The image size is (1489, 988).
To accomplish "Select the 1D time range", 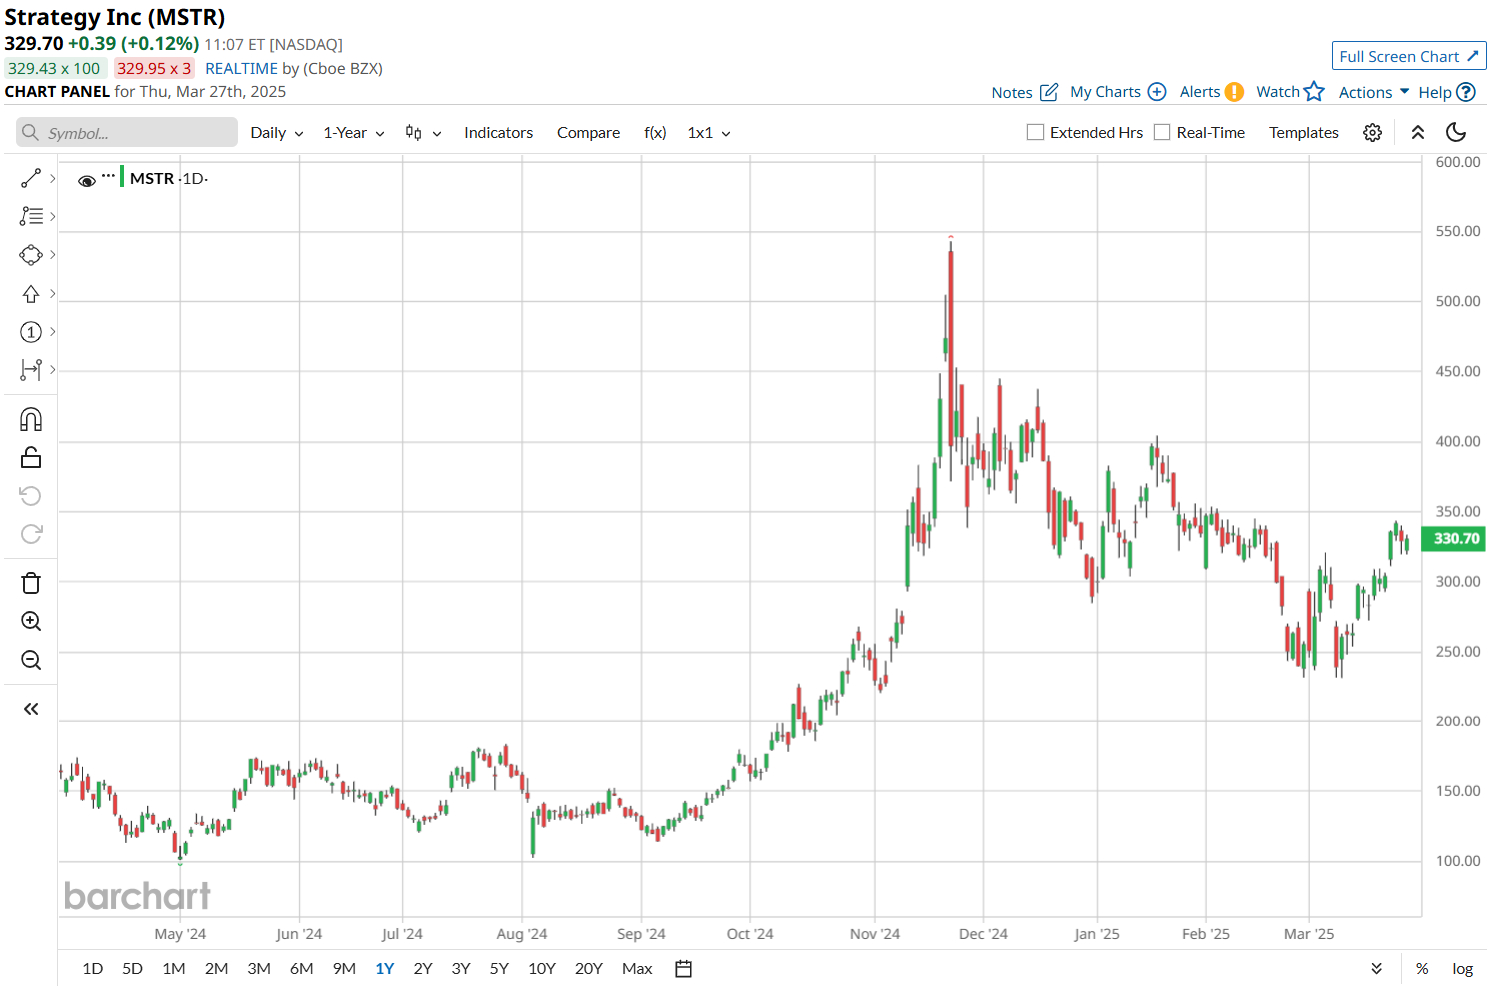I will coord(93,969).
